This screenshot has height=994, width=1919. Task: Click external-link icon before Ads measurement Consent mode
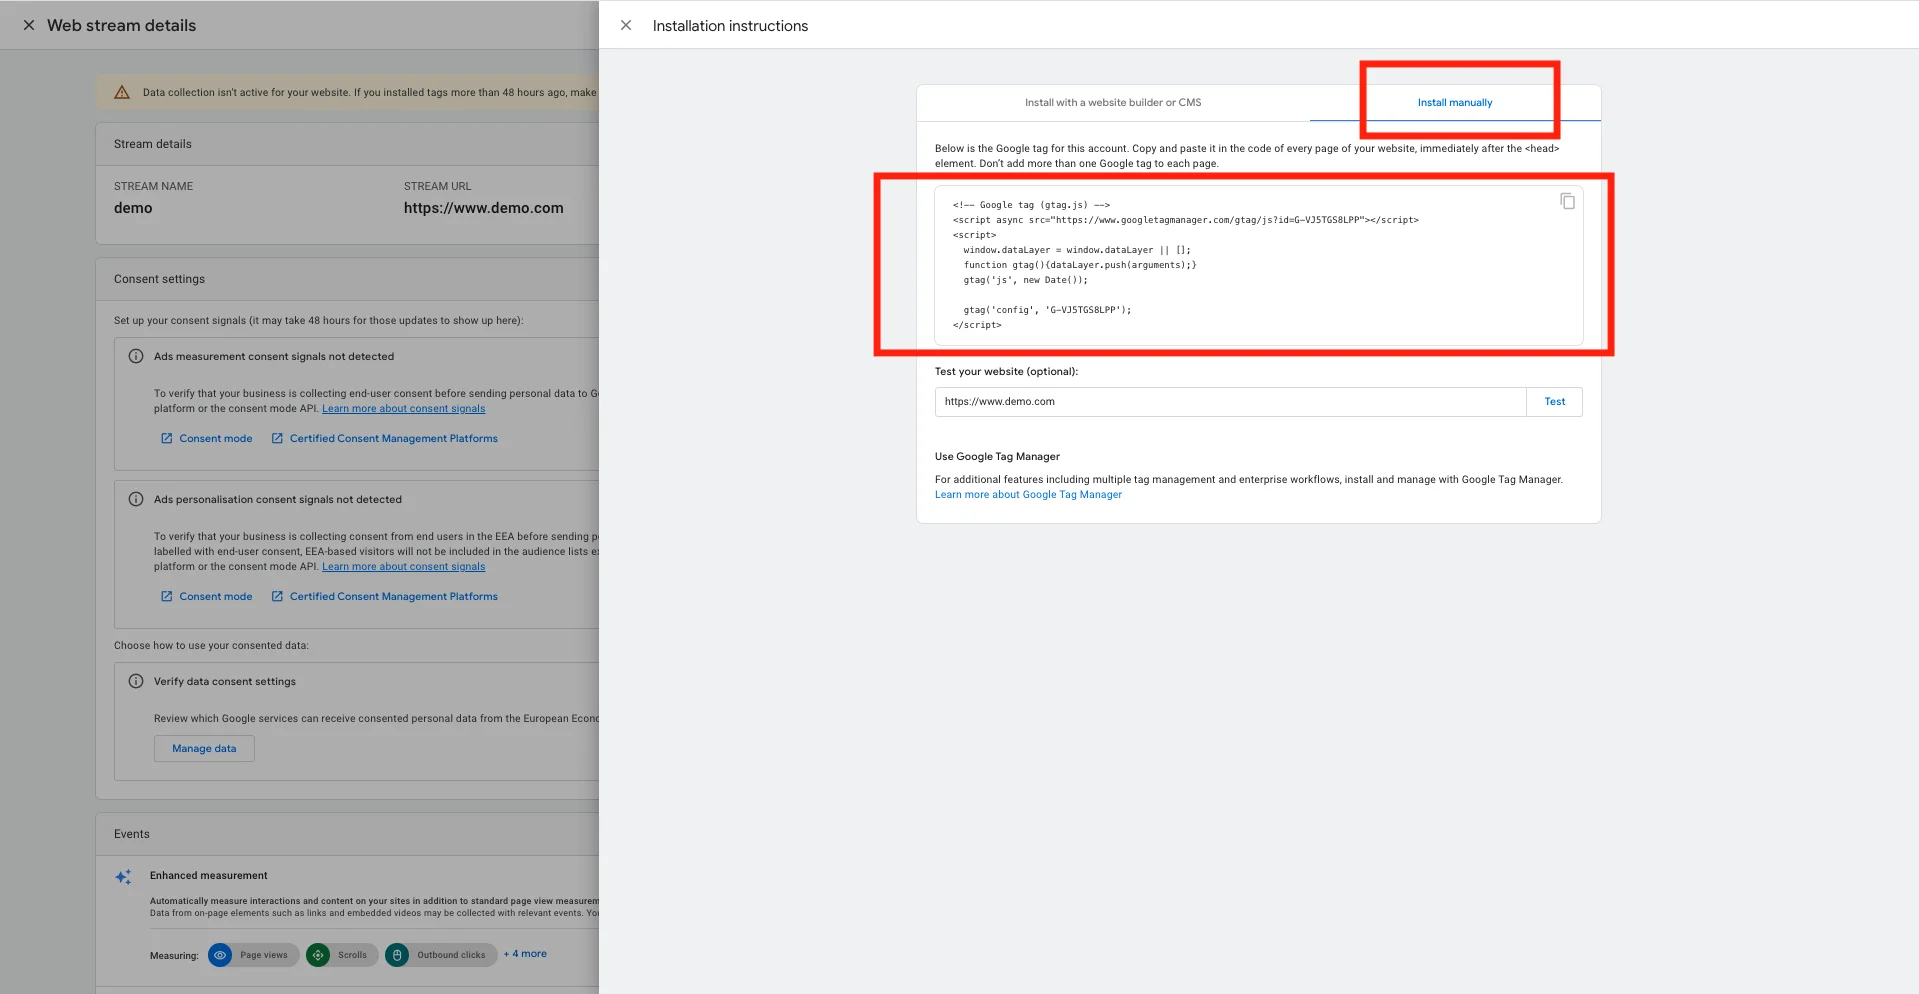point(167,438)
